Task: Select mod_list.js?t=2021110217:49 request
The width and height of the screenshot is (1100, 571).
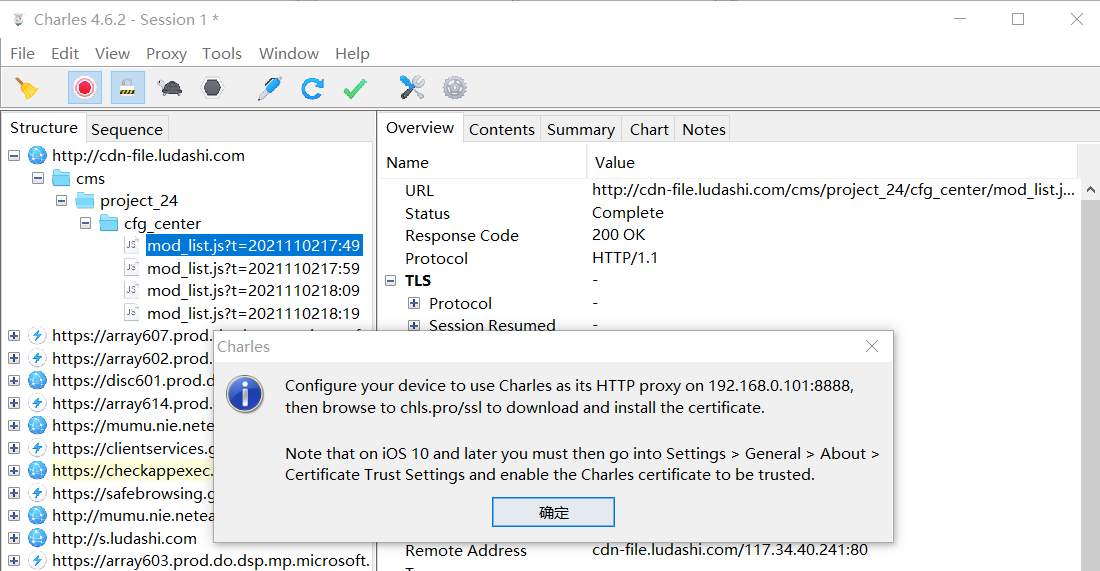Action: (x=253, y=246)
